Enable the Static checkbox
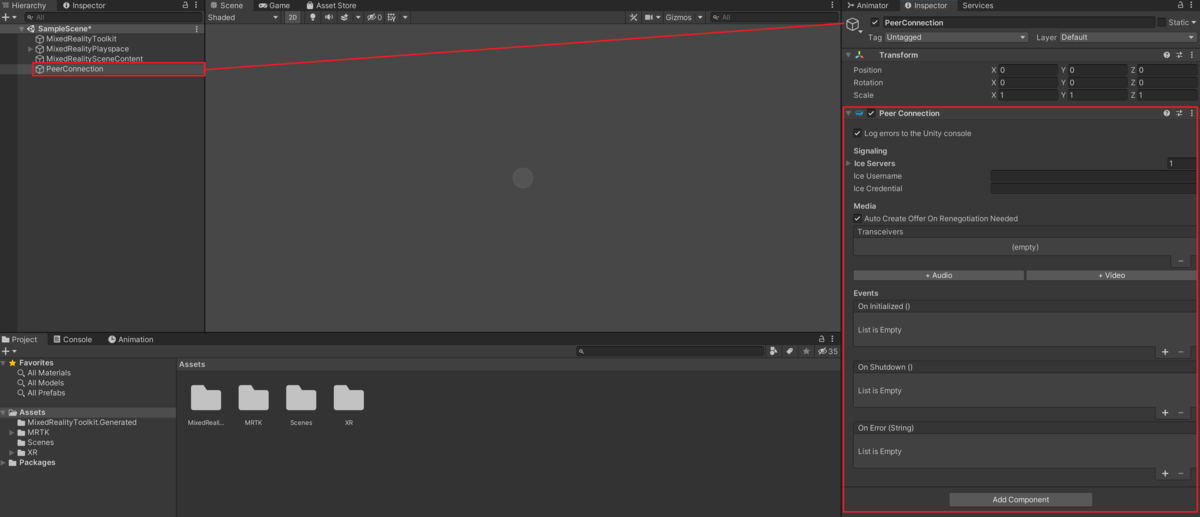Image resolution: width=1200 pixels, height=517 pixels. click(x=1161, y=22)
